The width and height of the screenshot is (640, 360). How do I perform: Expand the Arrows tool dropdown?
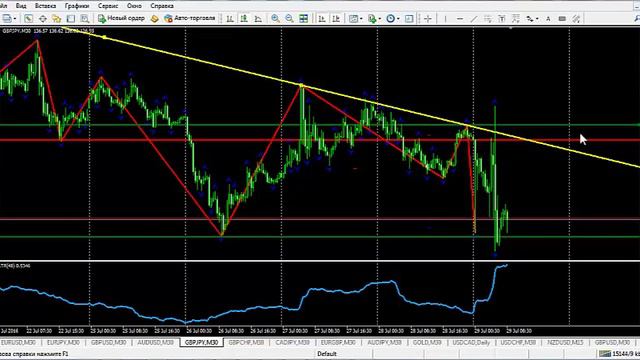pyautogui.click(x=537, y=19)
